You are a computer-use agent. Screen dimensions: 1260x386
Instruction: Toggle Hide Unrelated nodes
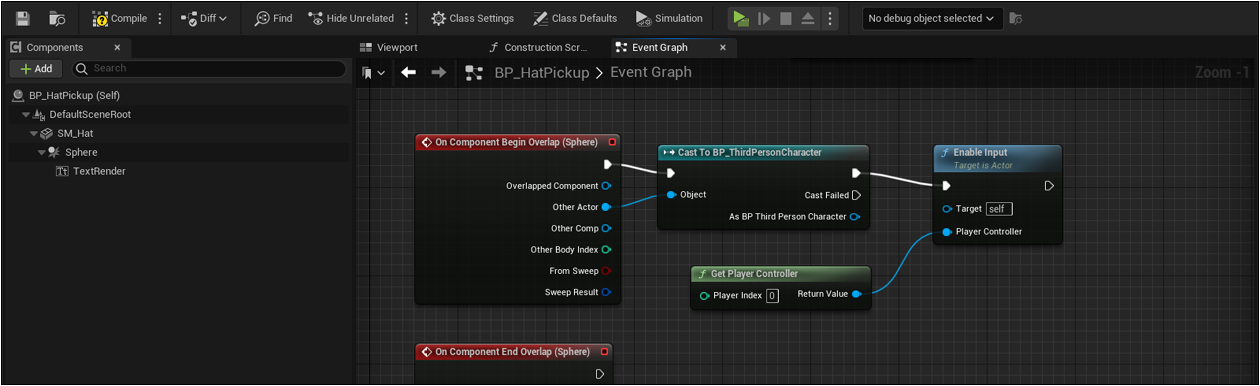pyautogui.click(x=352, y=18)
